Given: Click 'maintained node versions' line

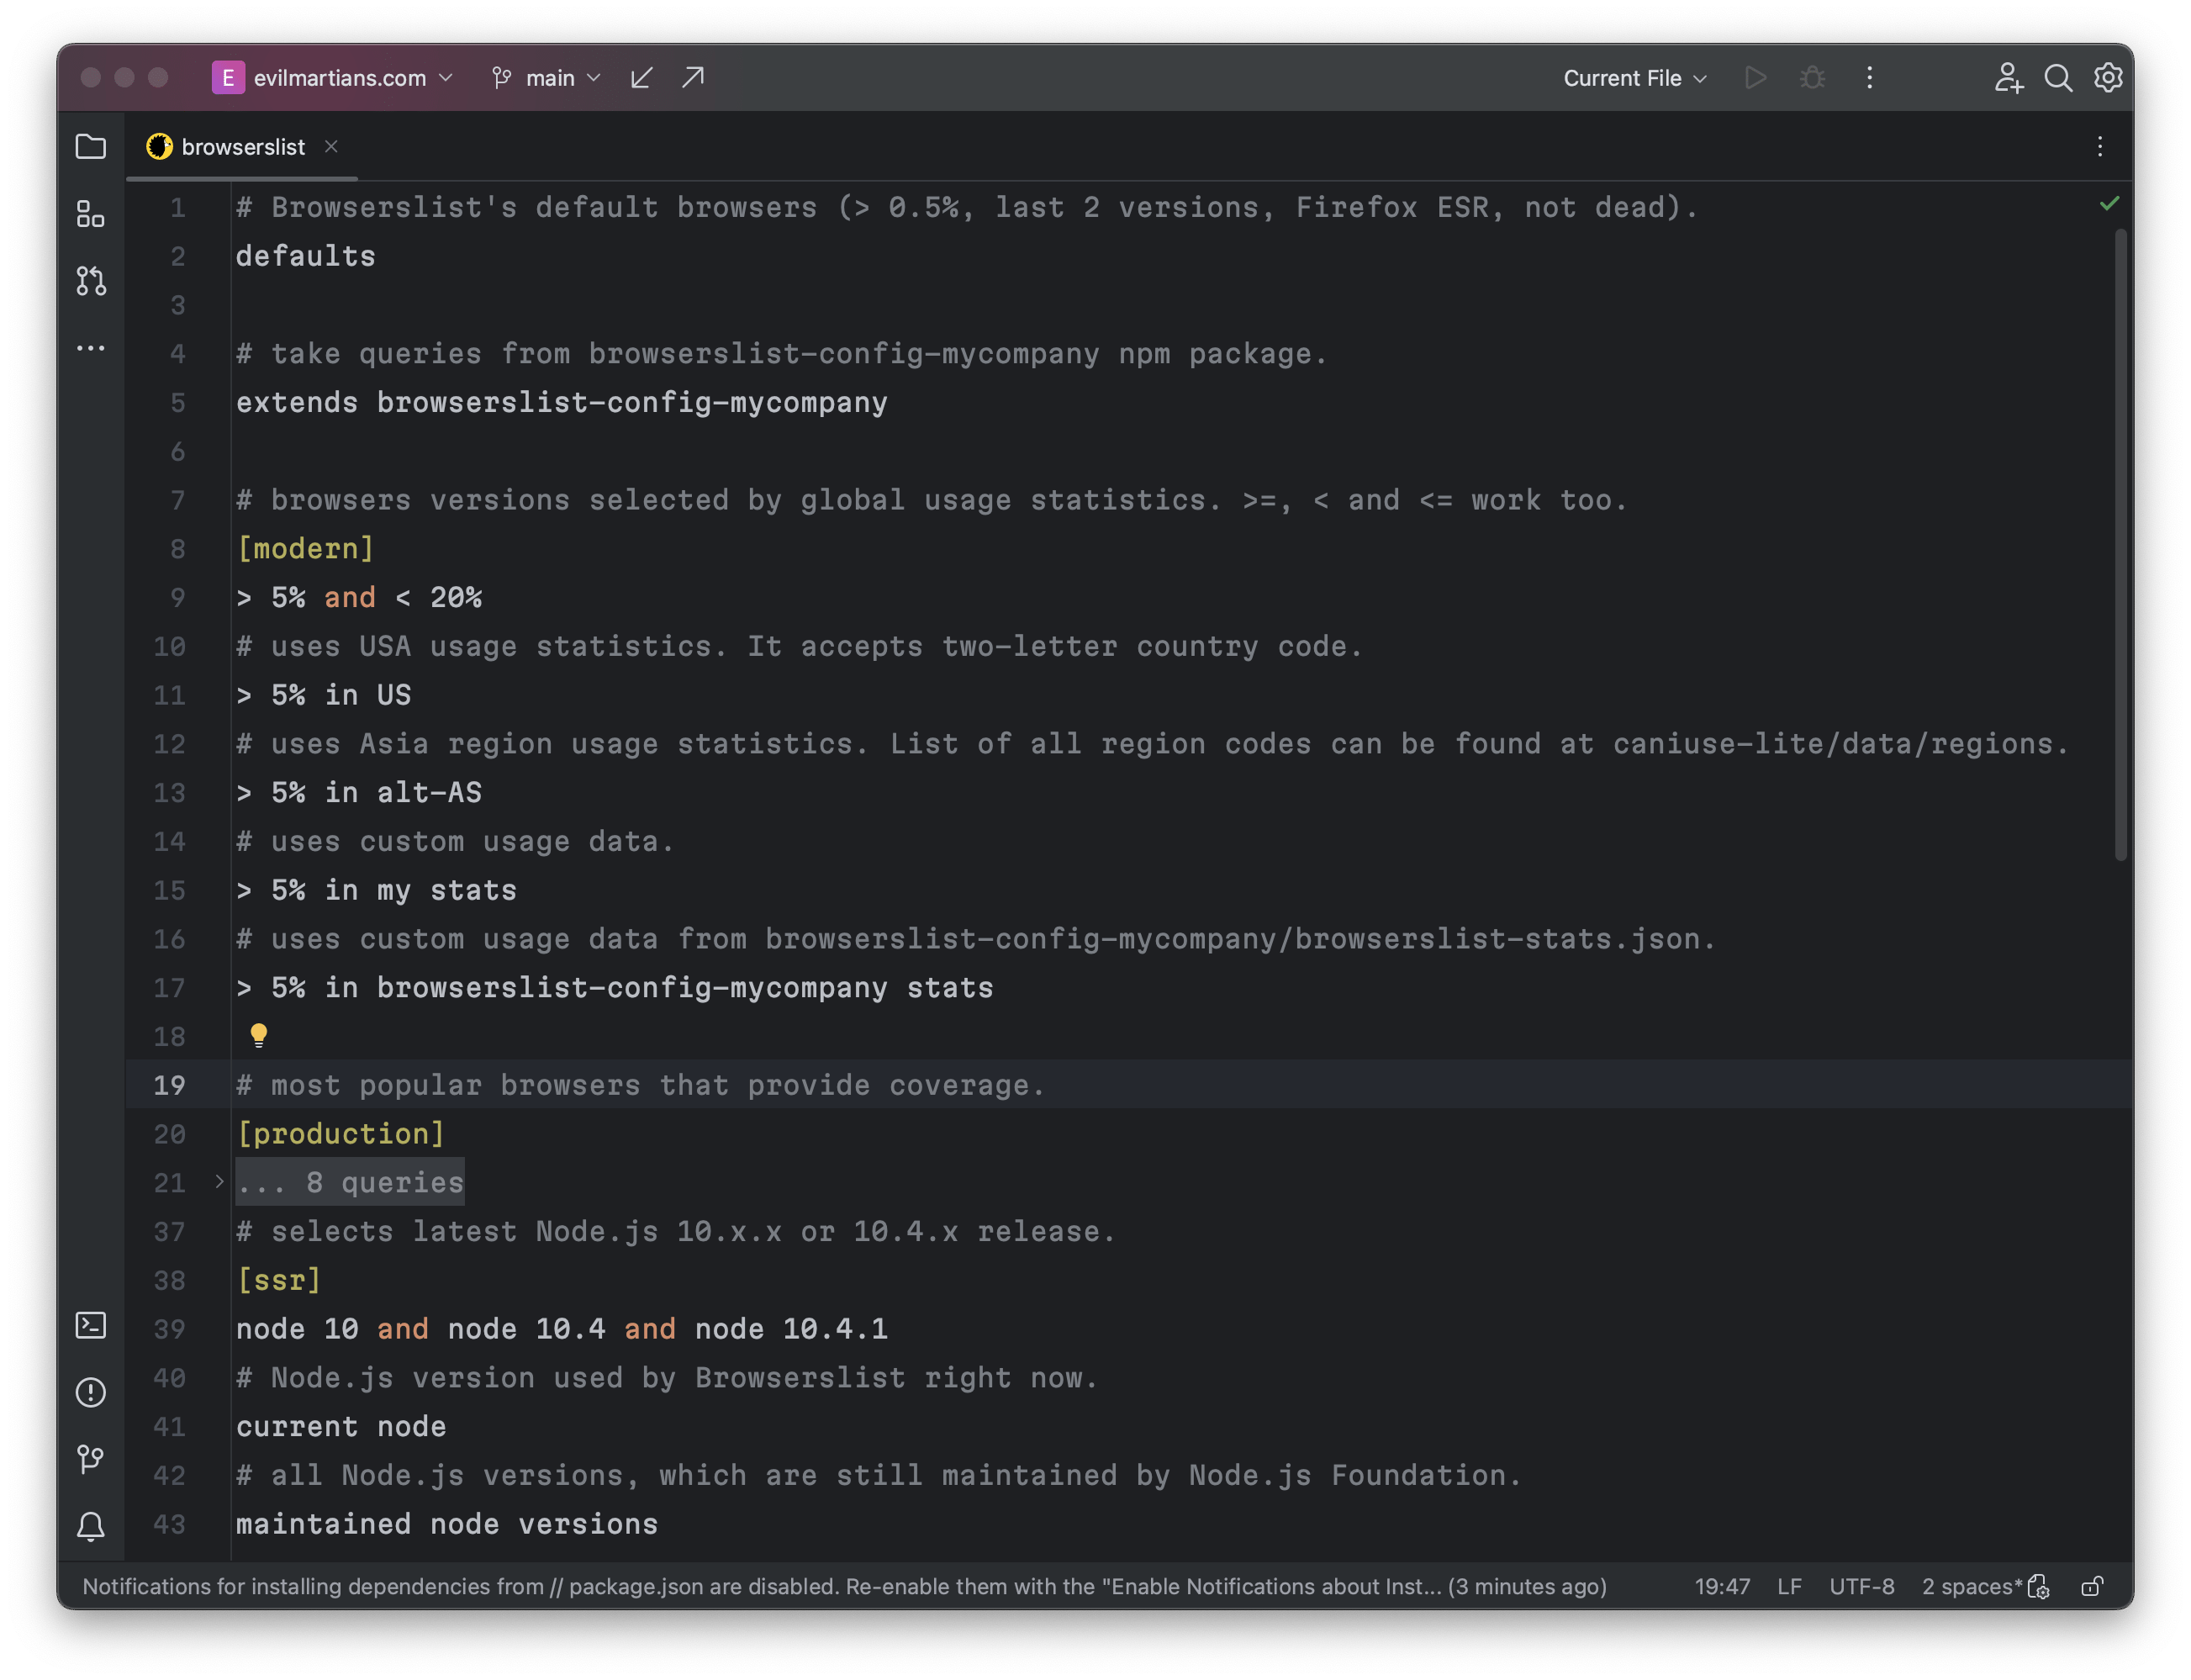Looking at the screenshot, I should pos(447,1524).
